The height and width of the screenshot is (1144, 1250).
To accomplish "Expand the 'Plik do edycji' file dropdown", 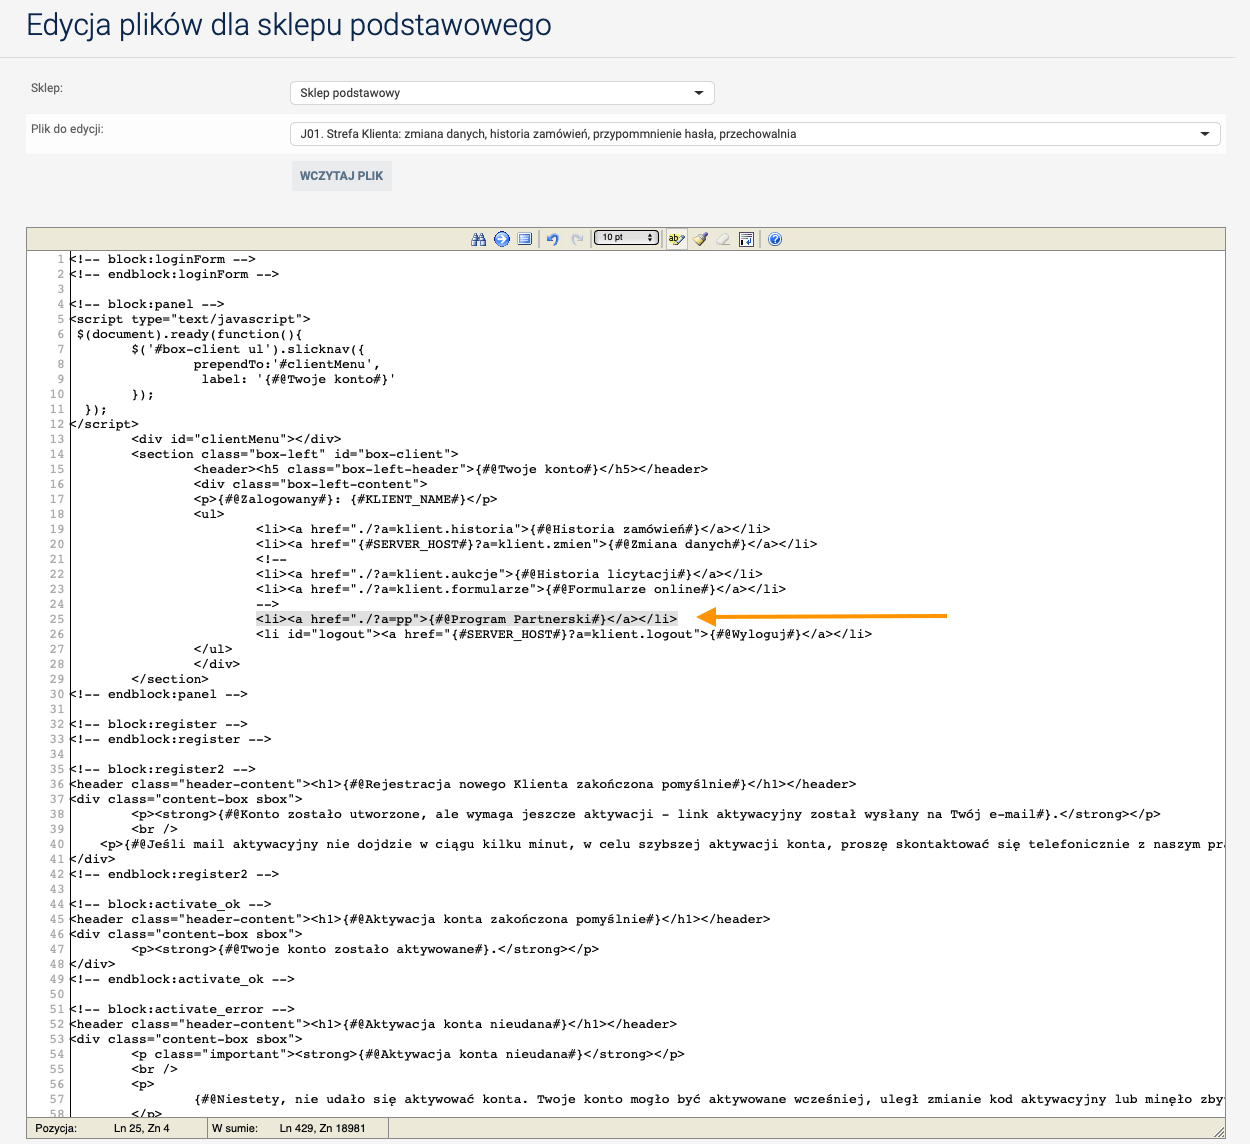I will click(x=755, y=134).
